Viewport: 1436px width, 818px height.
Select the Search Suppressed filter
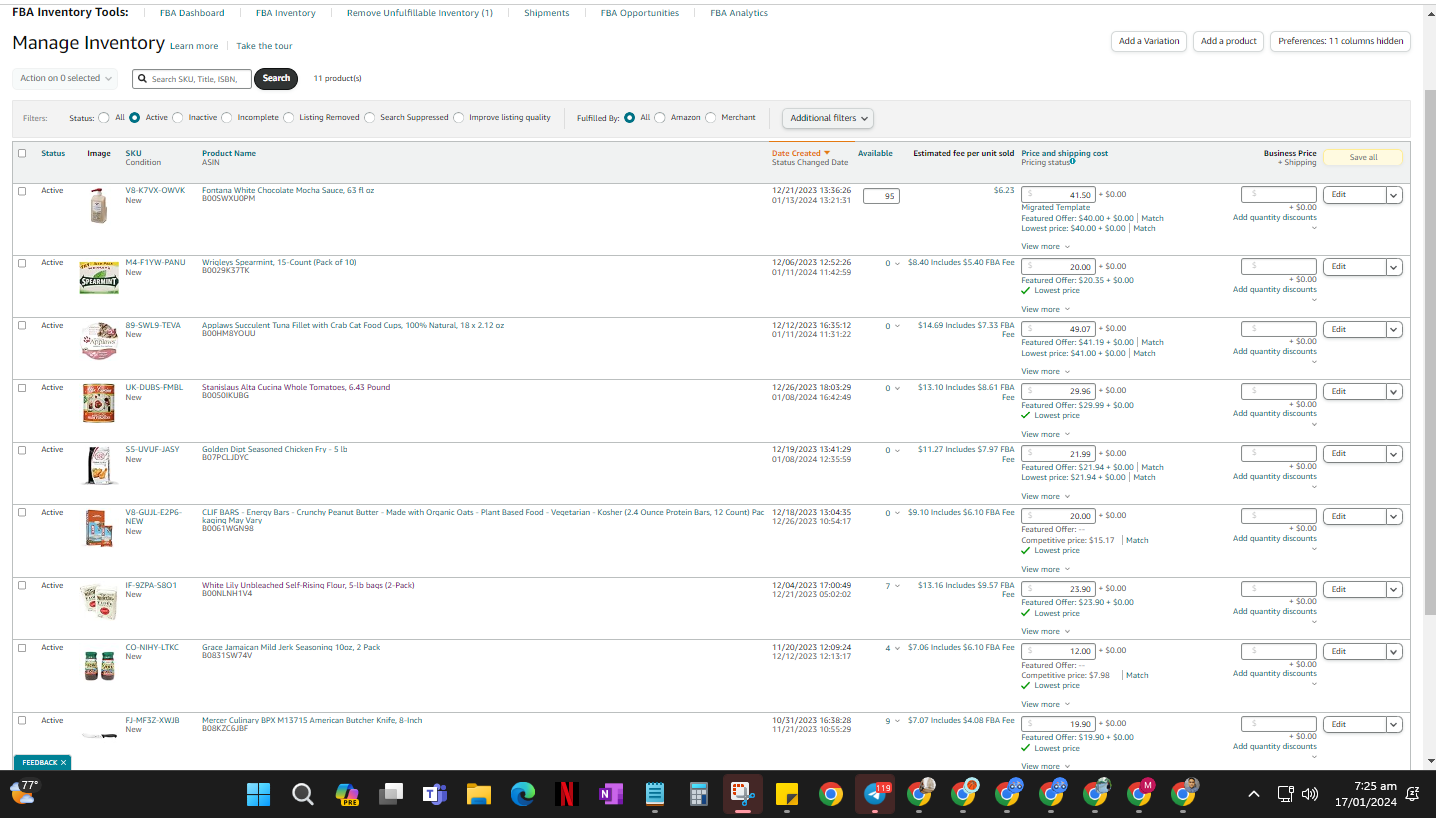tap(370, 118)
